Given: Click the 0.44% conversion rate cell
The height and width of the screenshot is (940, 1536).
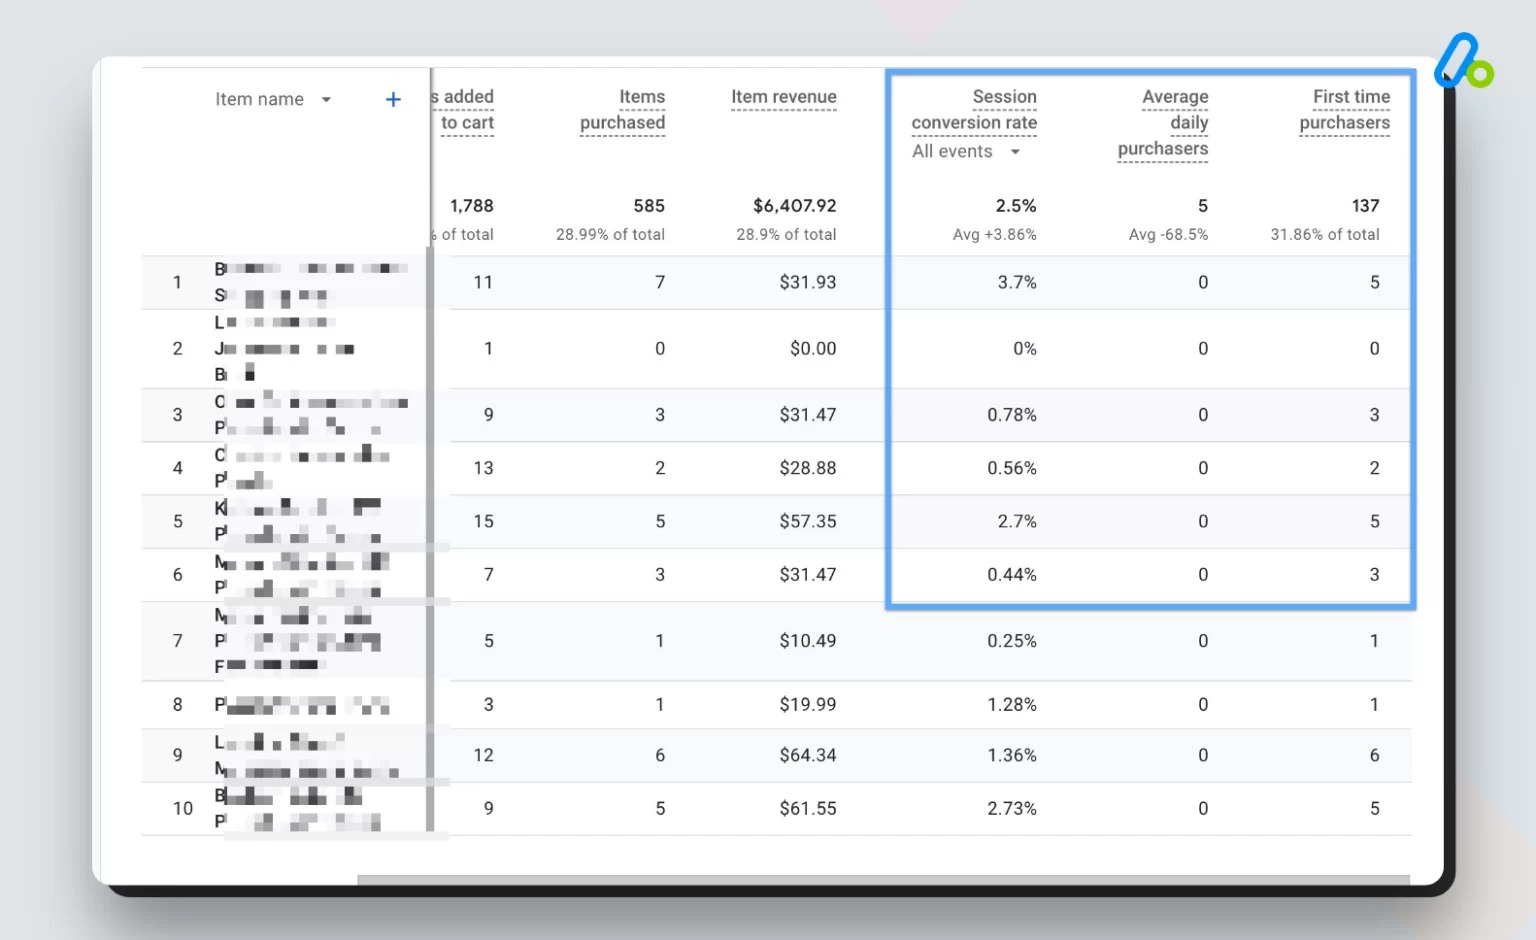Looking at the screenshot, I should (x=1012, y=575).
